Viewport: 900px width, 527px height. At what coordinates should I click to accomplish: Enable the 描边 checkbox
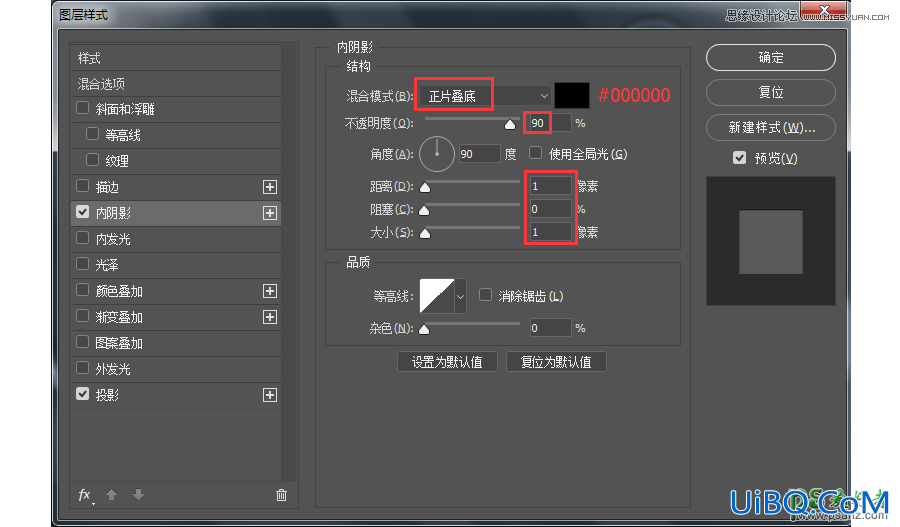83,186
